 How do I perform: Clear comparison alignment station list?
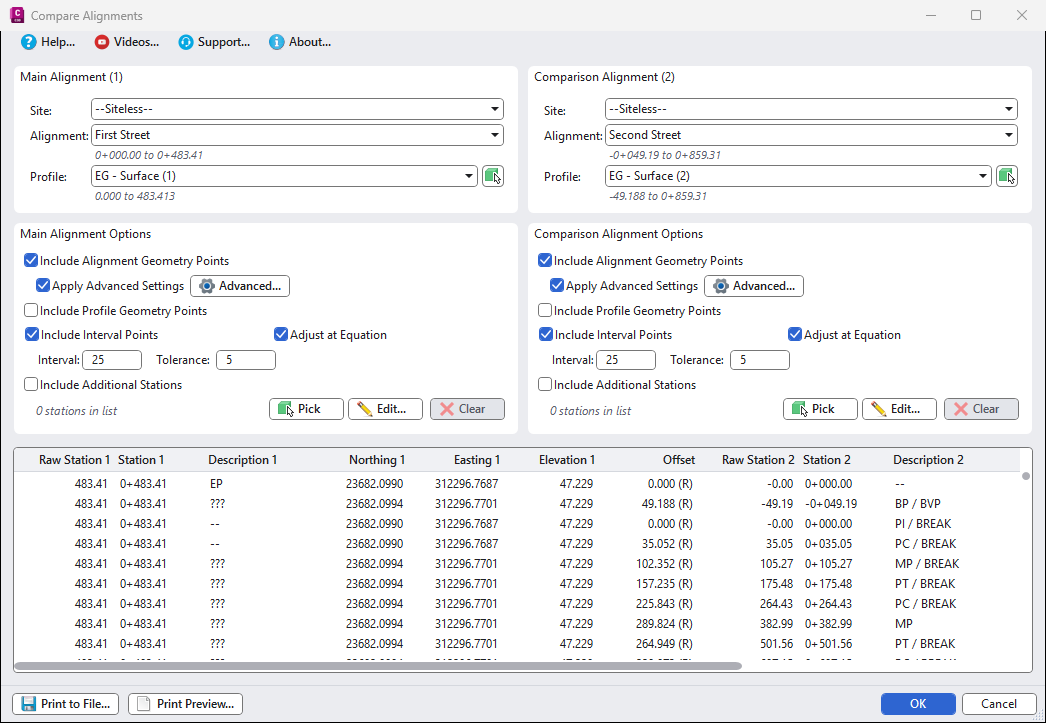click(981, 409)
